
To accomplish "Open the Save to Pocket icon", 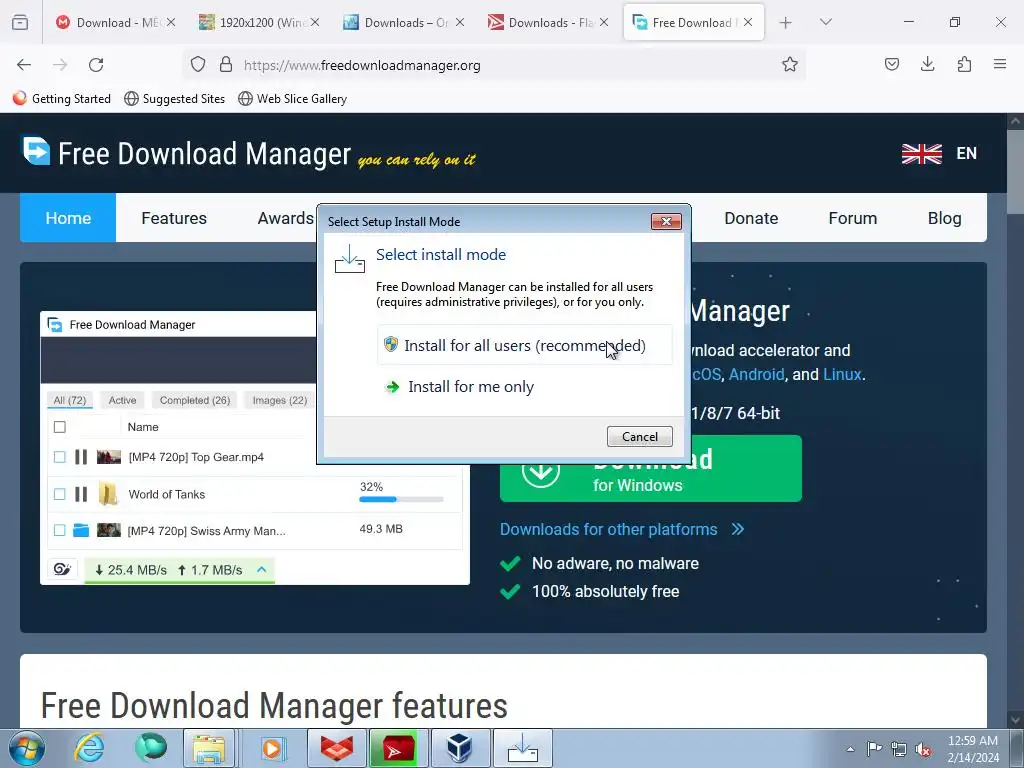I will pyautogui.click(x=892, y=64).
